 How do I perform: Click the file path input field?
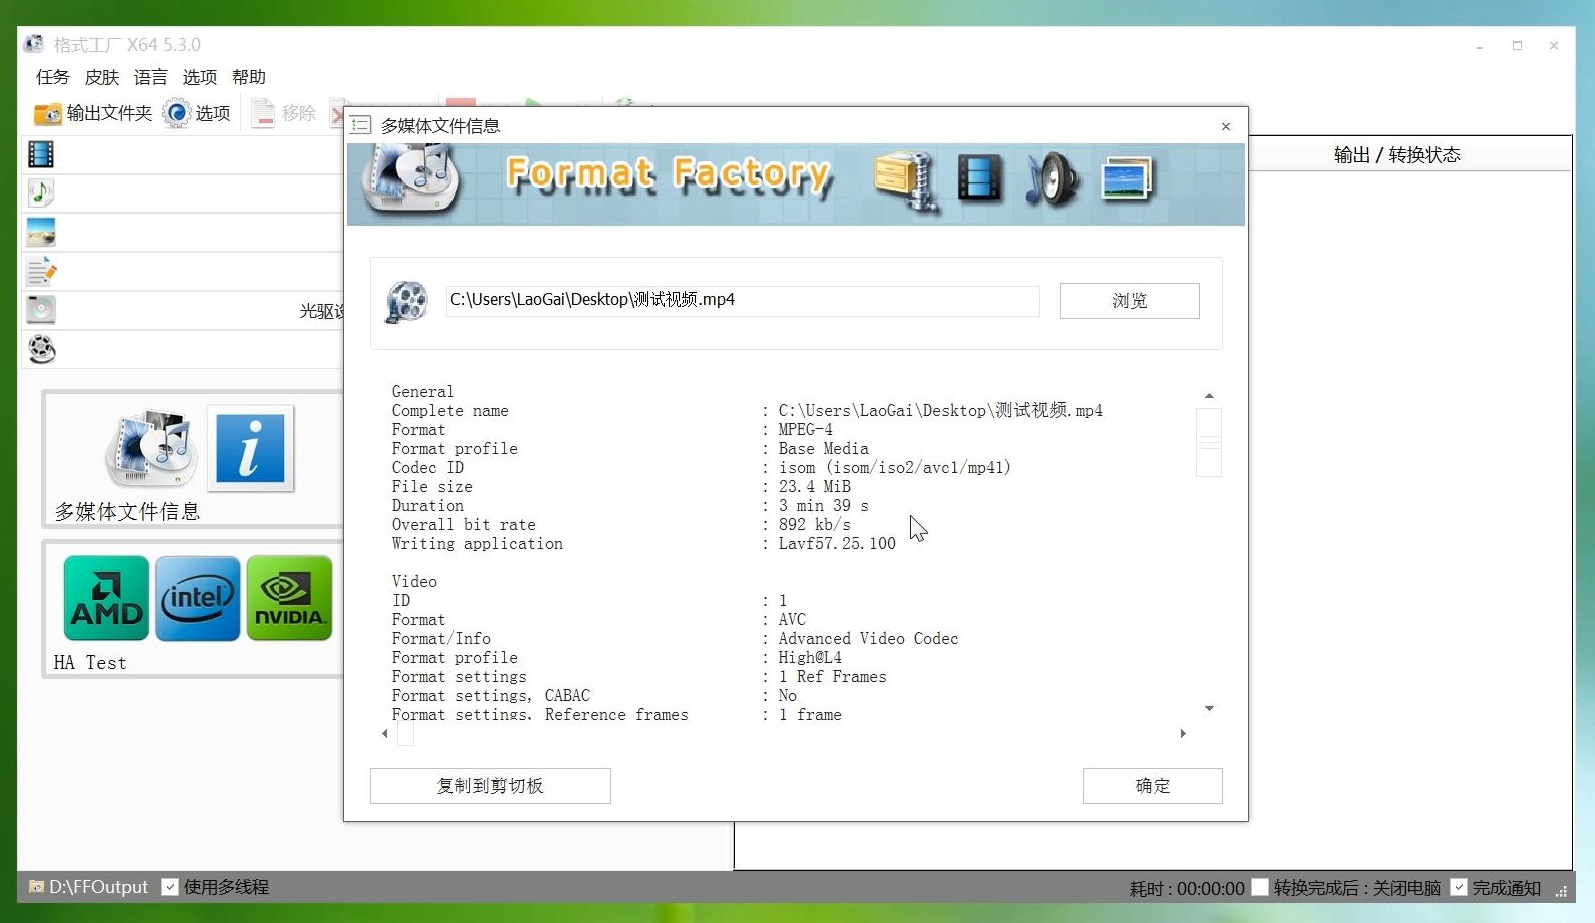(742, 300)
